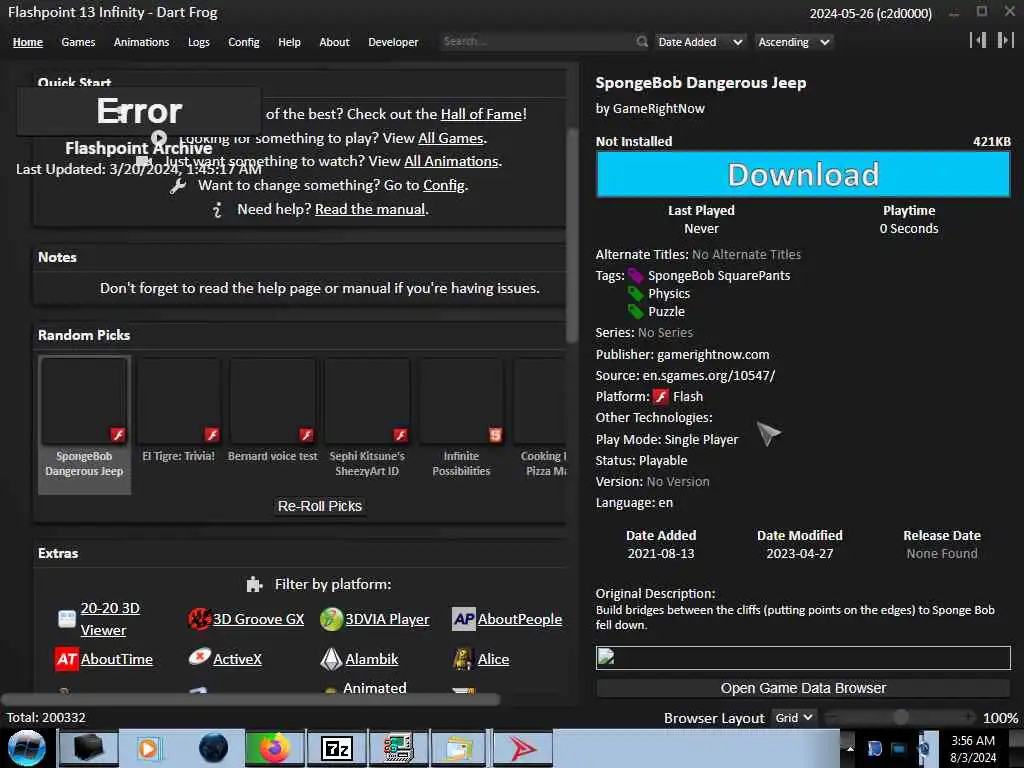Open the Read the manual link
The height and width of the screenshot is (768, 1024).
pos(370,209)
